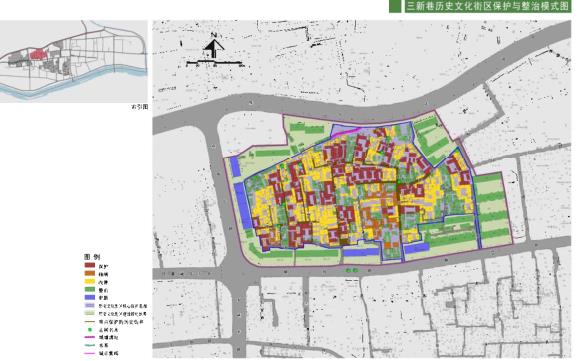578x361 pixels.
Task: Click the red 保护 legend swatch
Action: click(90, 265)
